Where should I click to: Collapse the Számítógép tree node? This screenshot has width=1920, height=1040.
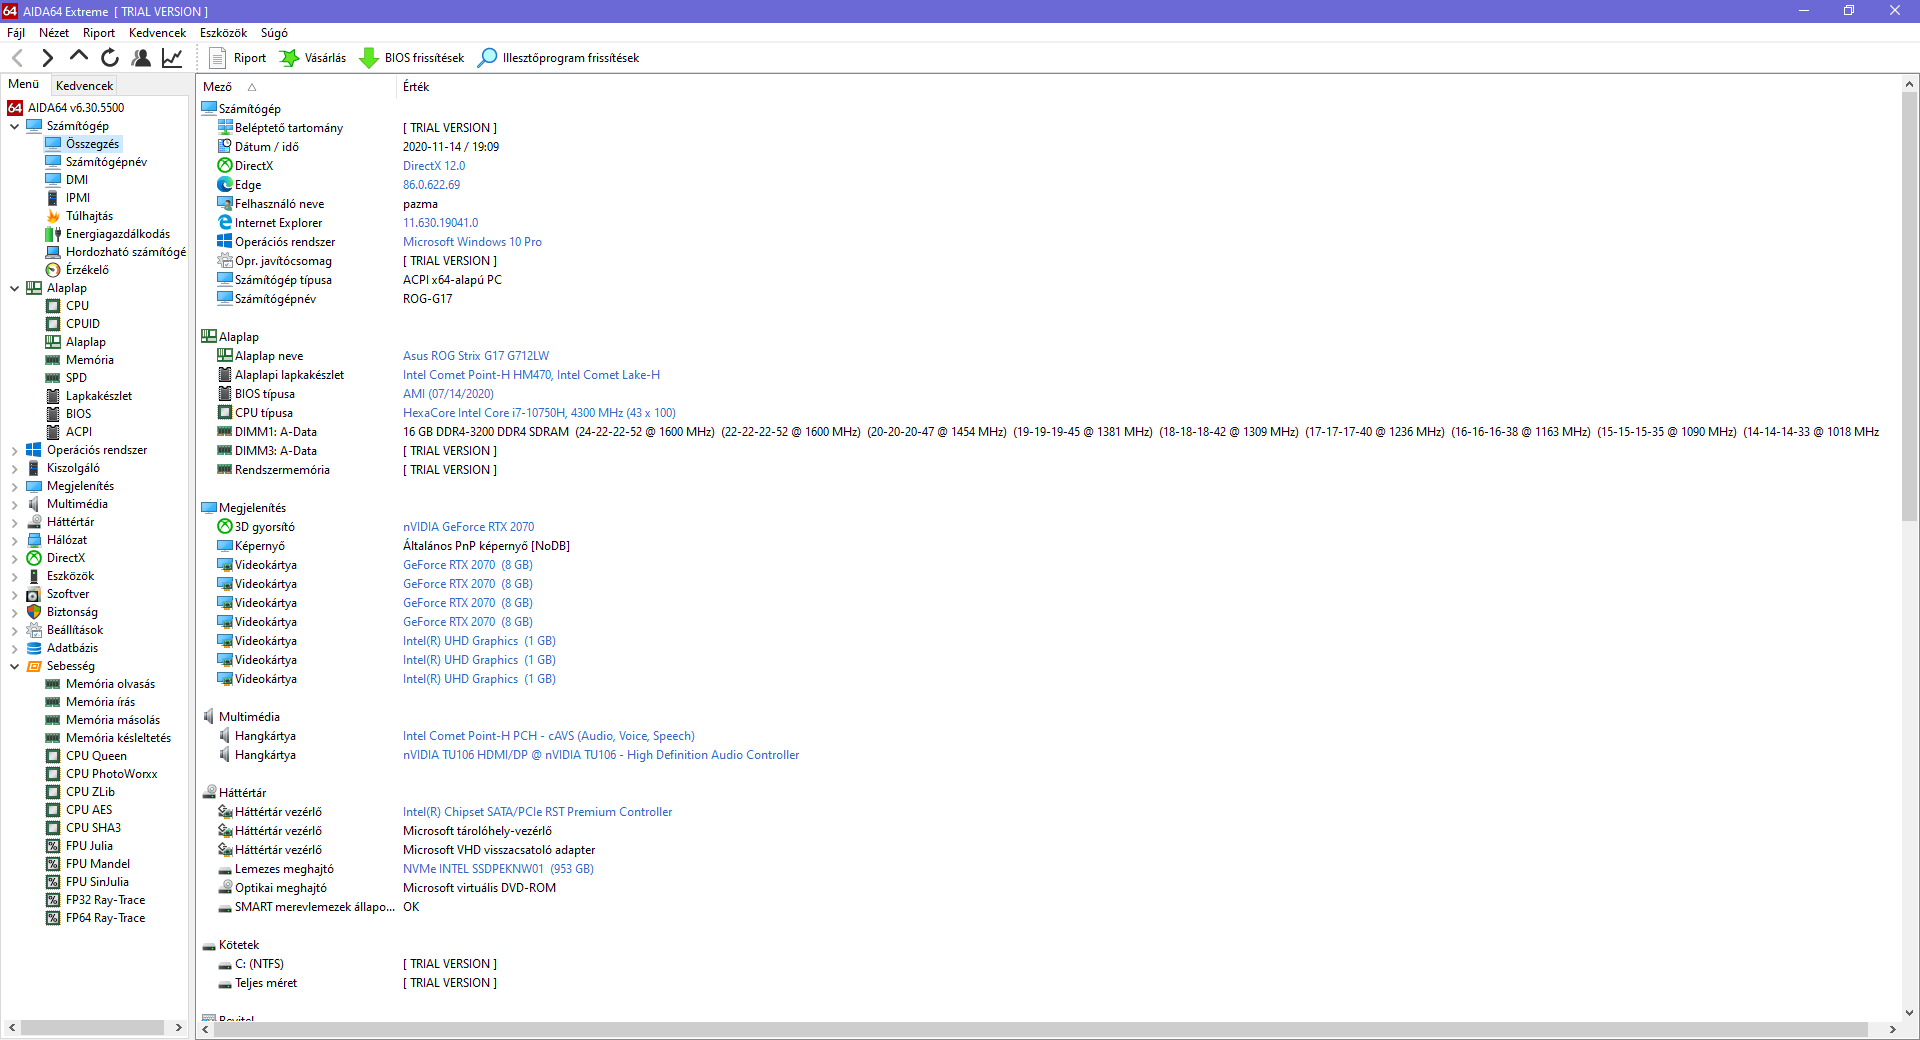[14, 126]
